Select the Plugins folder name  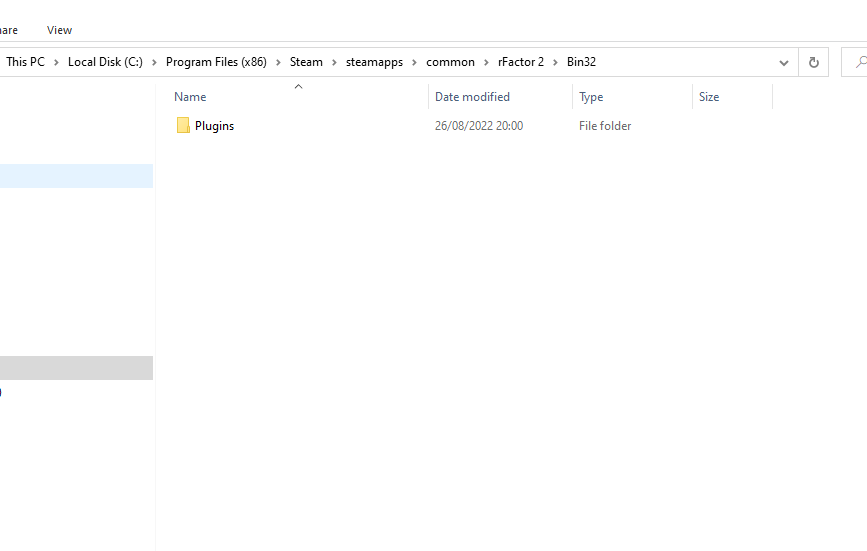pyautogui.click(x=215, y=126)
